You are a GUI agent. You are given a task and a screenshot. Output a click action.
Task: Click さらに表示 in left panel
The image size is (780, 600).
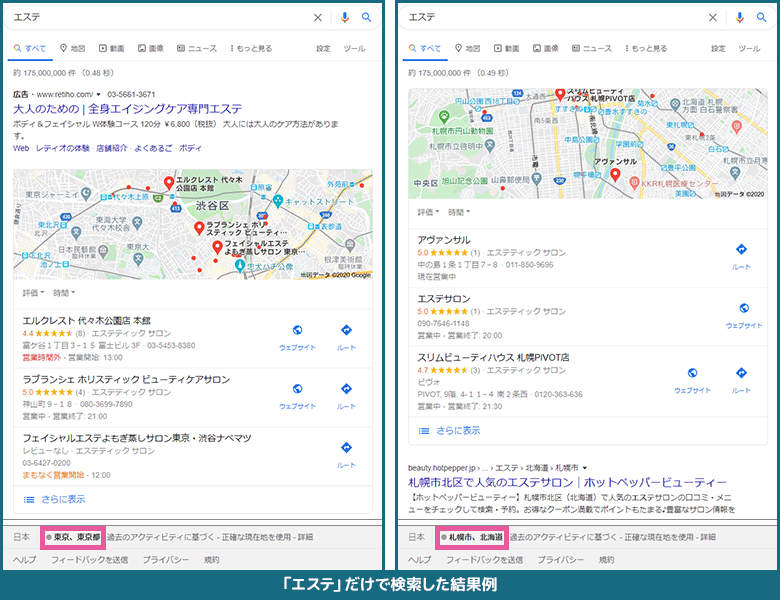(x=63, y=499)
